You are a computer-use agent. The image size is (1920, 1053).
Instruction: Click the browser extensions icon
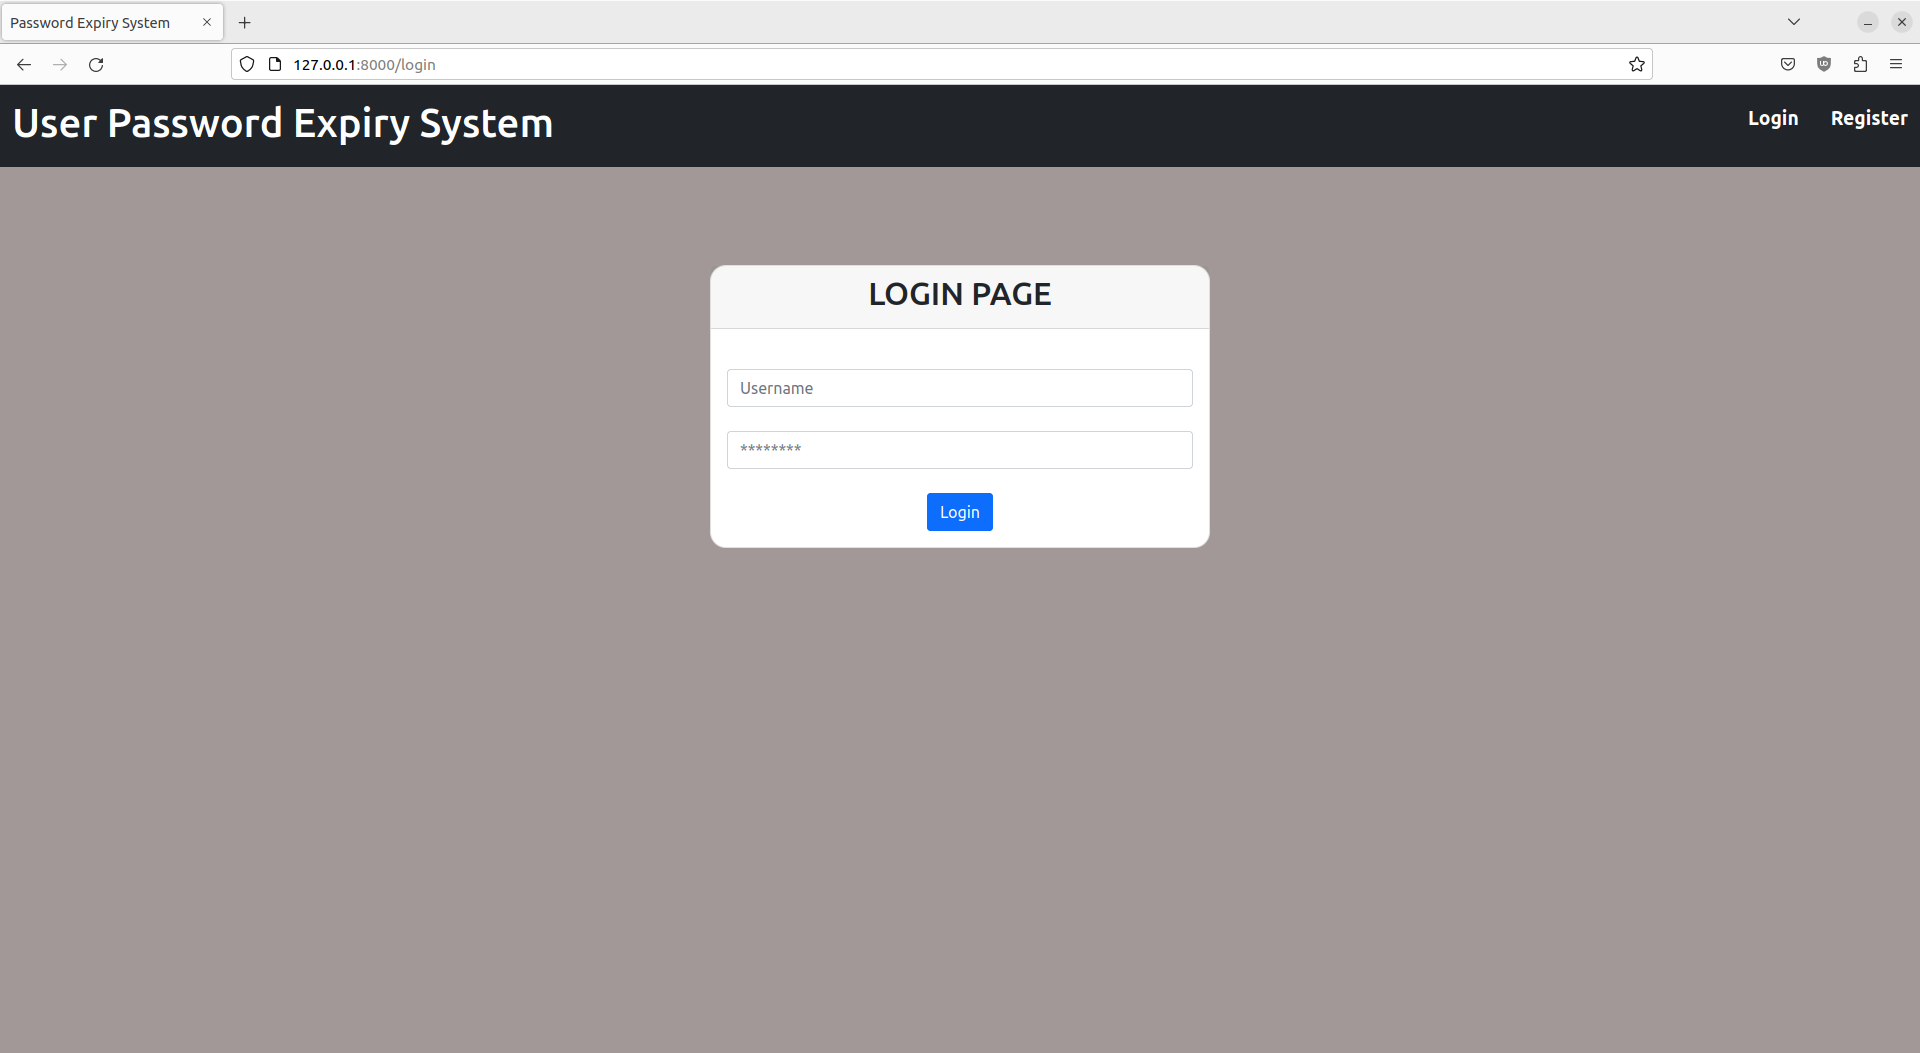(x=1860, y=64)
